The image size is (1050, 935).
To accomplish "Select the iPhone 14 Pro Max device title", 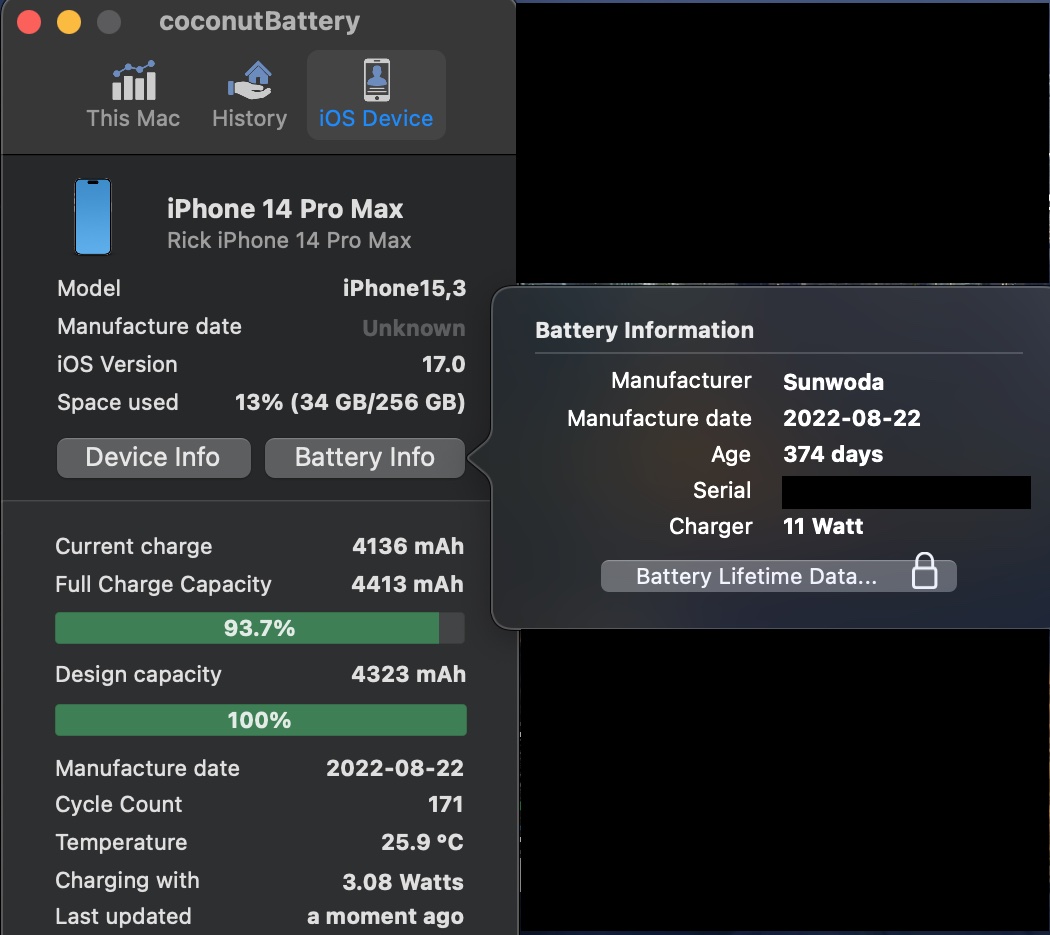I will pos(285,209).
